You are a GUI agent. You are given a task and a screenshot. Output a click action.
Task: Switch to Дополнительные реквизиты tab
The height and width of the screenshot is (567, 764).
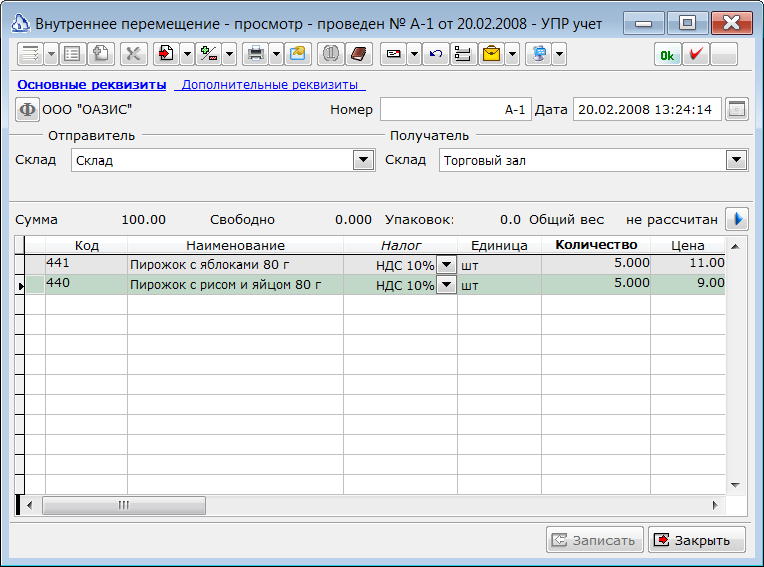[x=270, y=85]
